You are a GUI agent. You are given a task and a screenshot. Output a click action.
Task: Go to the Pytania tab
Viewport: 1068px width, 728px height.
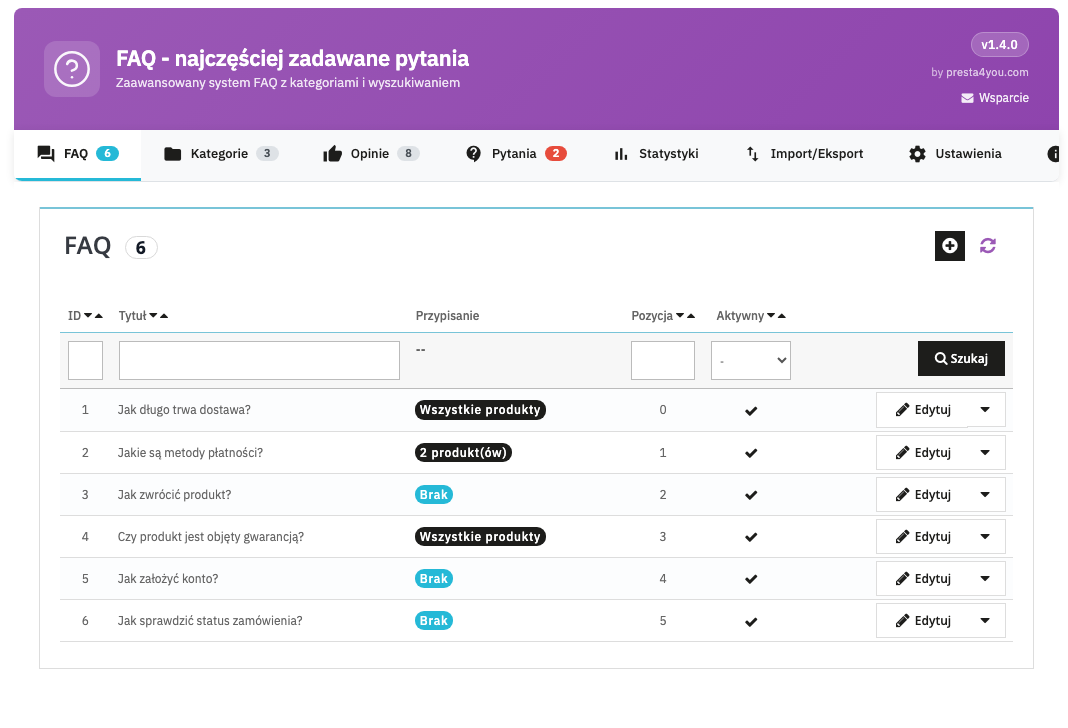coord(516,154)
